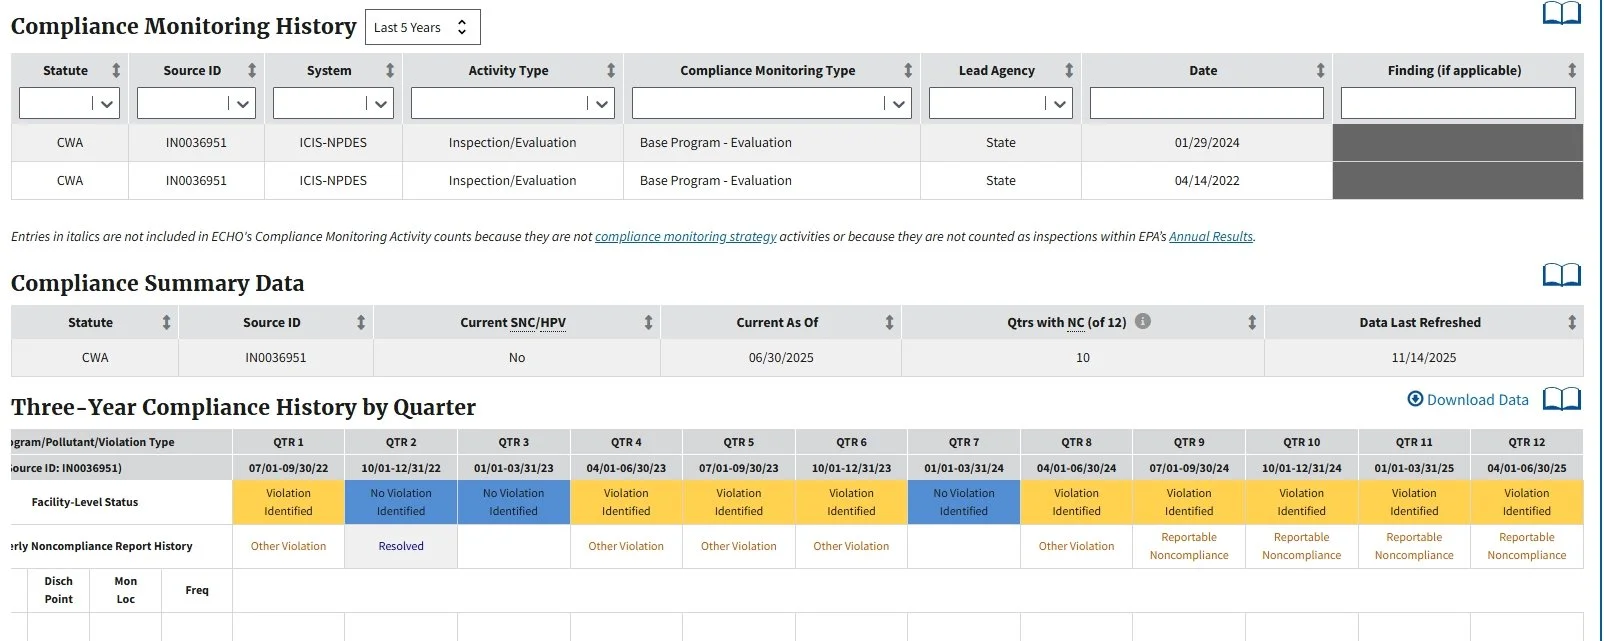Sort summary by Qtrs with NC column
This screenshot has width=1604, height=641.
[1252, 322]
